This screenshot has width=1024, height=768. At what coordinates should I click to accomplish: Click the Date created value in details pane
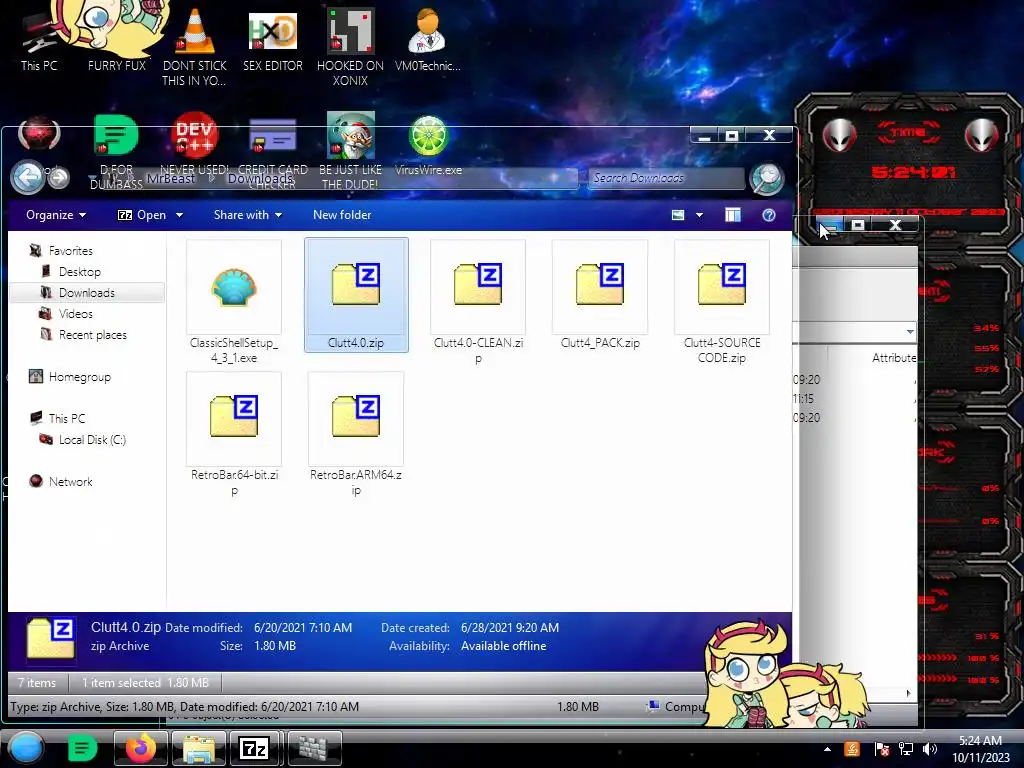click(x=509, y=628)
